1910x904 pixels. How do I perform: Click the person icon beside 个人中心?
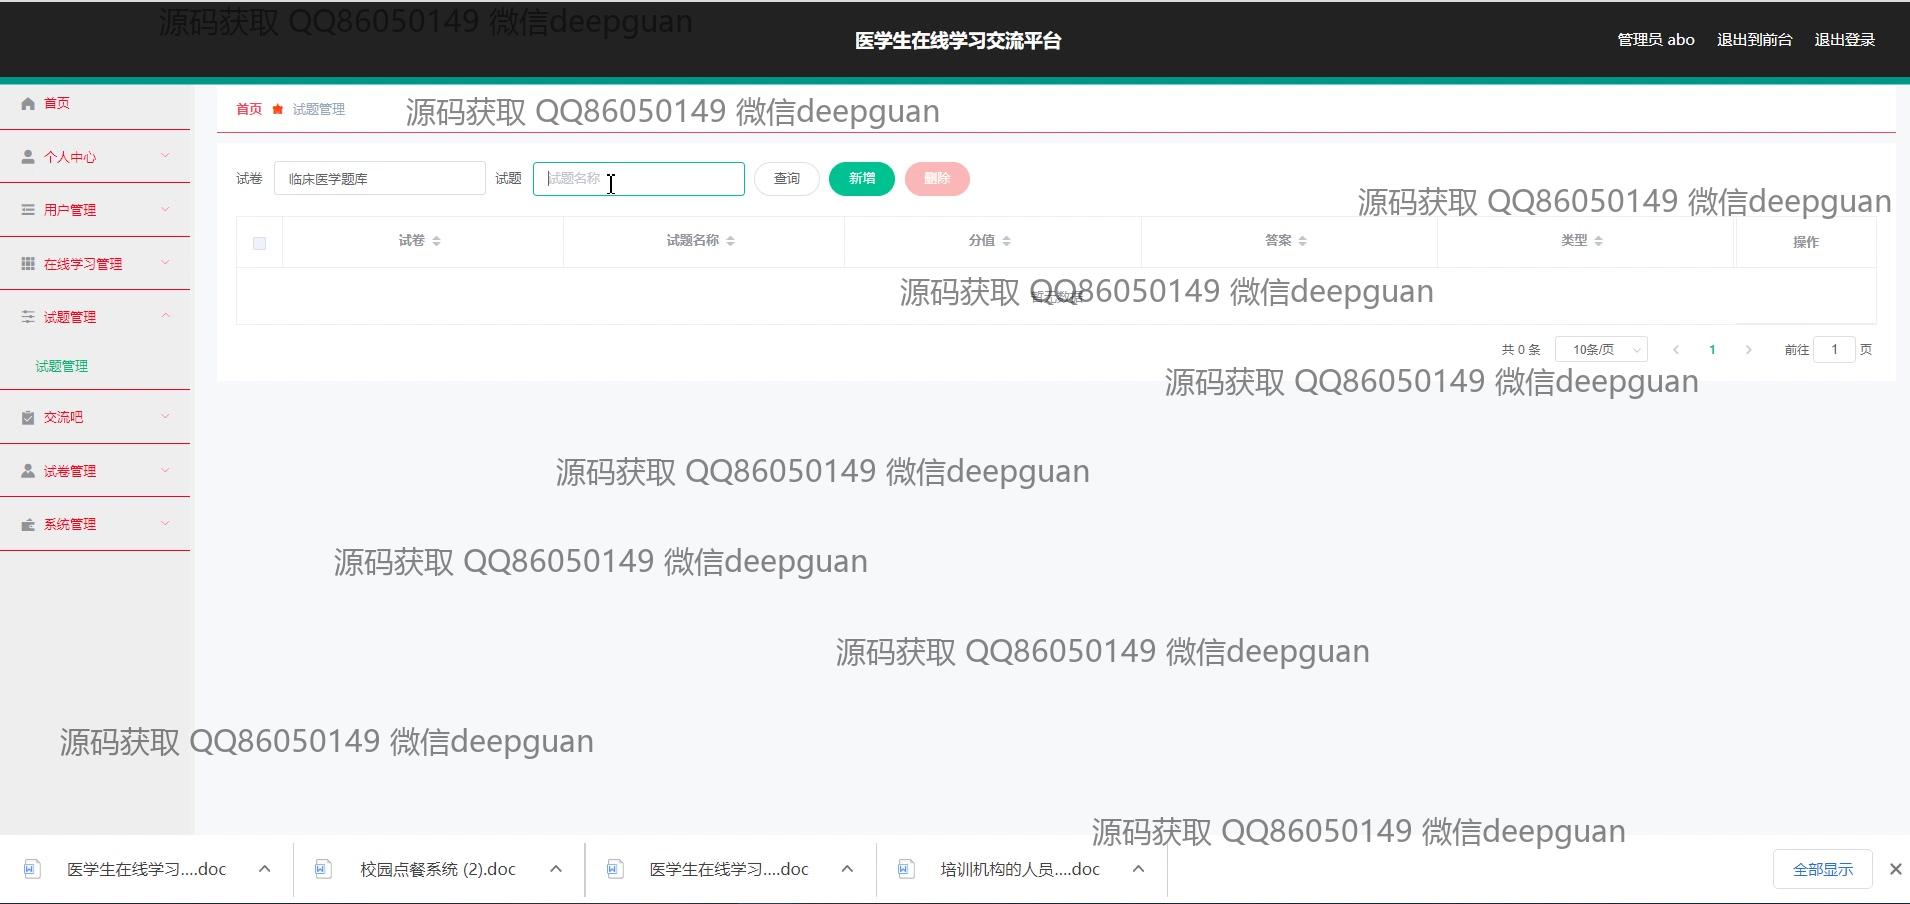(x=28, y=157)
